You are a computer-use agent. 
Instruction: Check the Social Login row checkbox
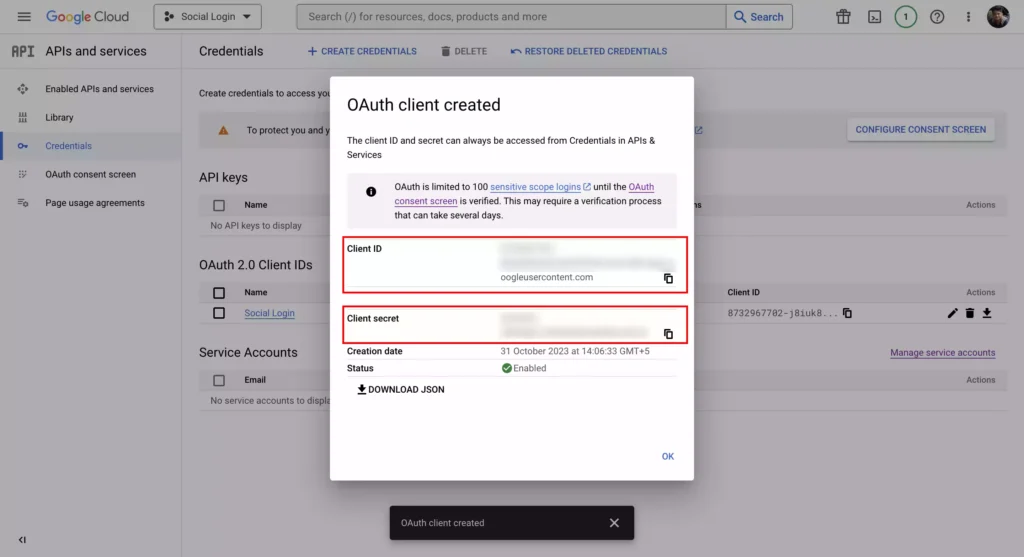tap(219, 313)
